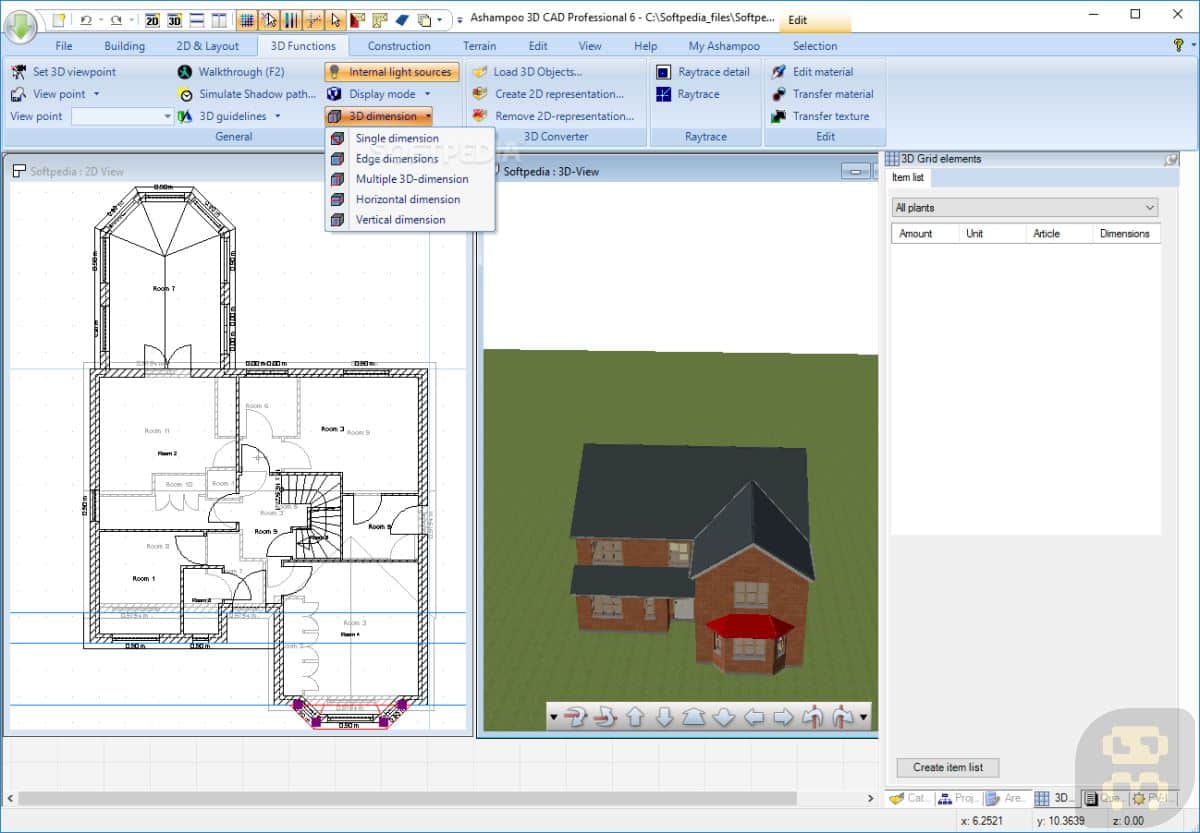Select Multiple 3D-dimension menu item

(410, 179)
